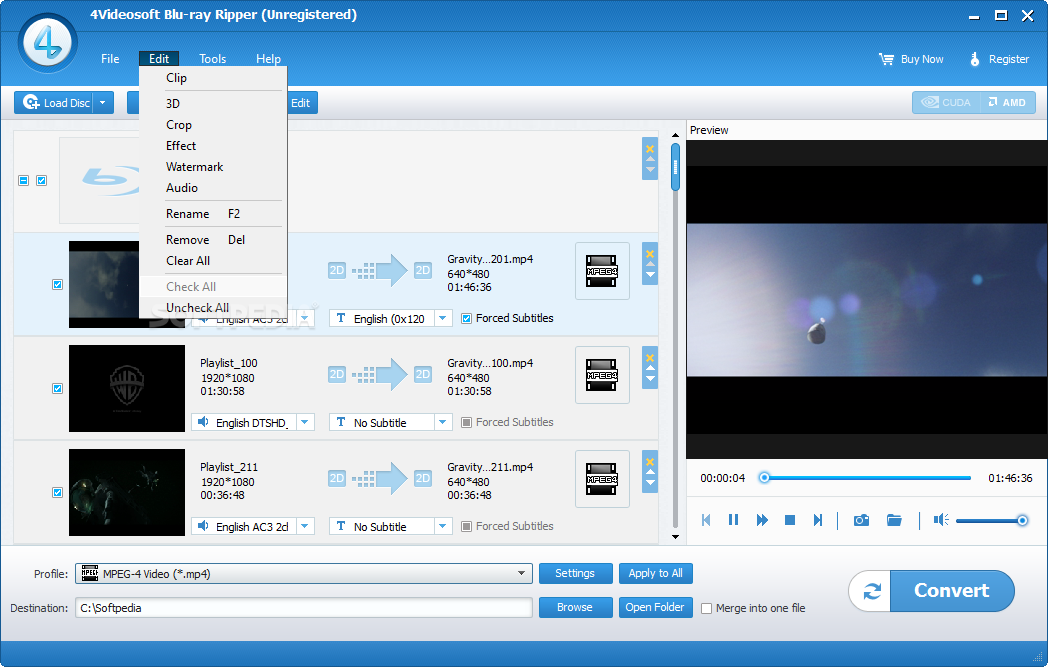
Task: Click the Destination path field
Action: click(303, 608)
